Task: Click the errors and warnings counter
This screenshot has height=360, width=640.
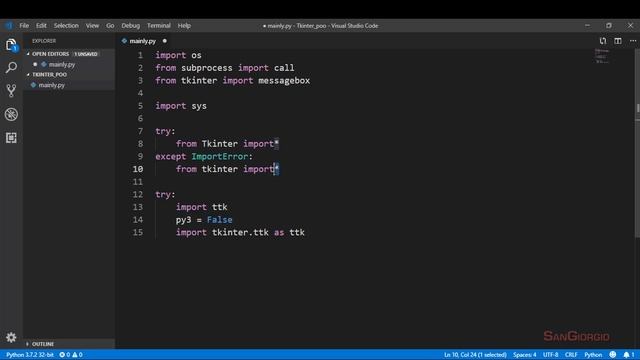Action: click(x=71, y=355)
